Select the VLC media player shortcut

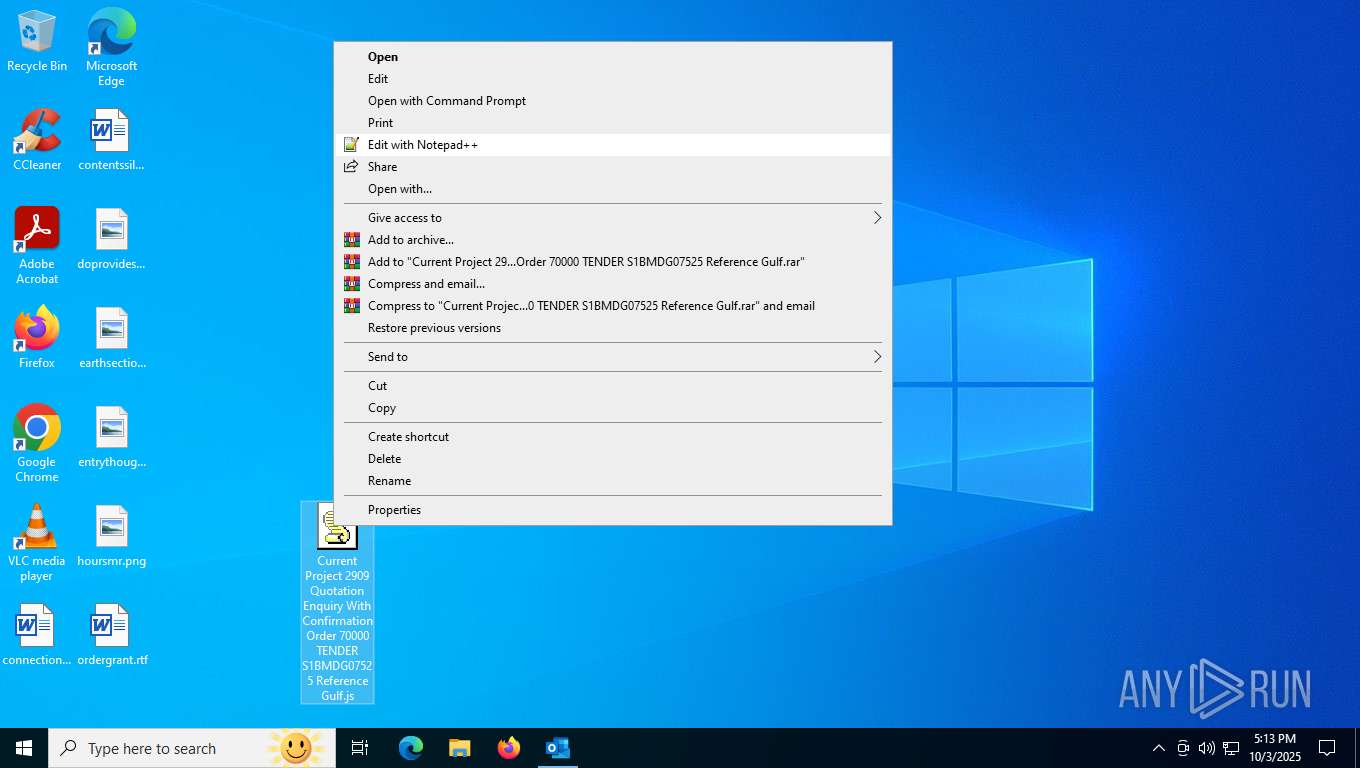[37, 543]
